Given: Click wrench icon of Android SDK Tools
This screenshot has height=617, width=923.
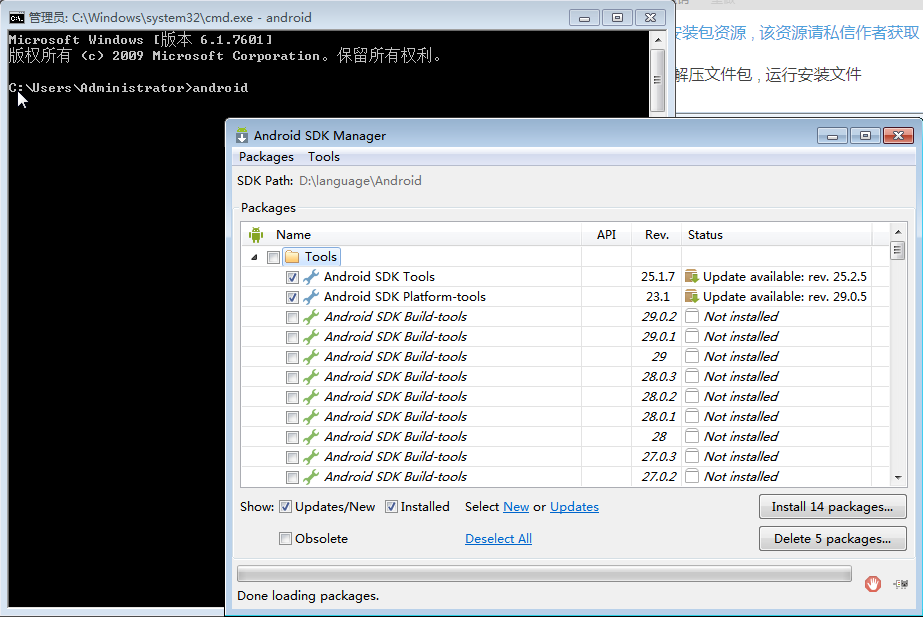Looking at the screenshot, I should click(311, 277).
